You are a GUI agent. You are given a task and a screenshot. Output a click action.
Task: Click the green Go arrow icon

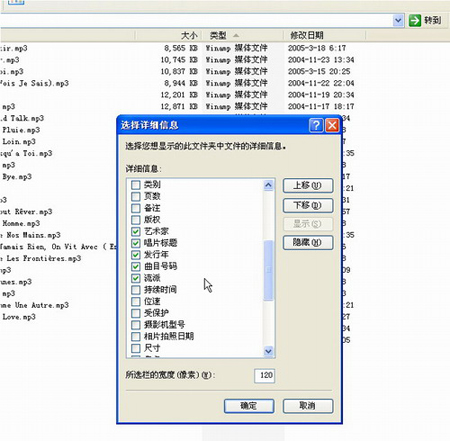tap(415, 21)
